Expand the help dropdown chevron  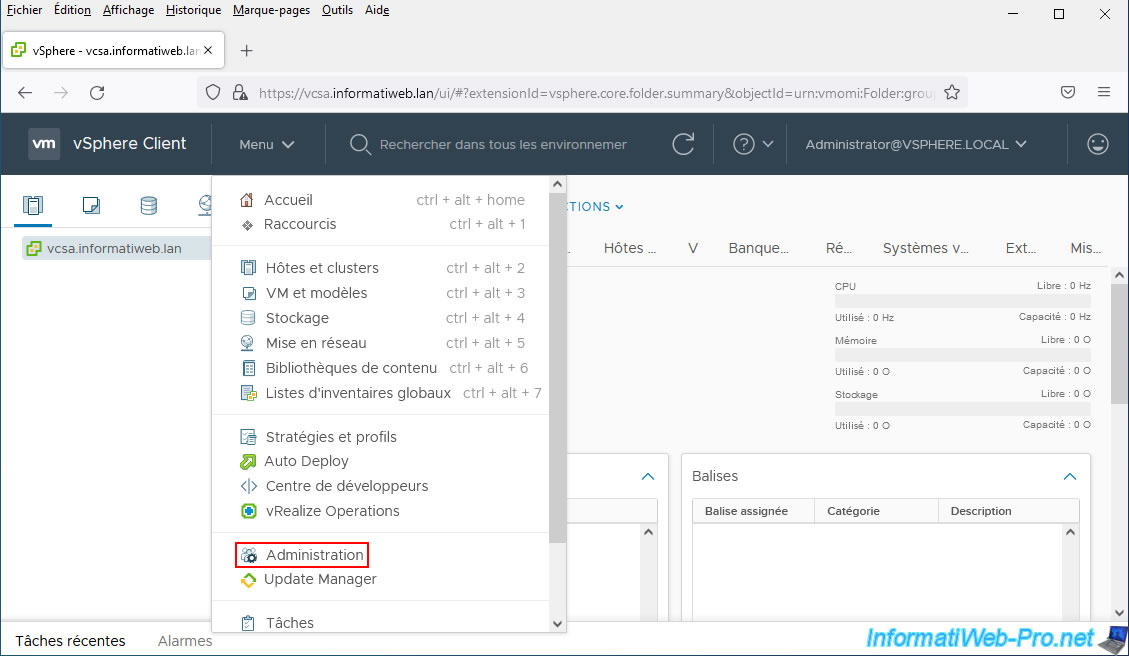point(768,144)
